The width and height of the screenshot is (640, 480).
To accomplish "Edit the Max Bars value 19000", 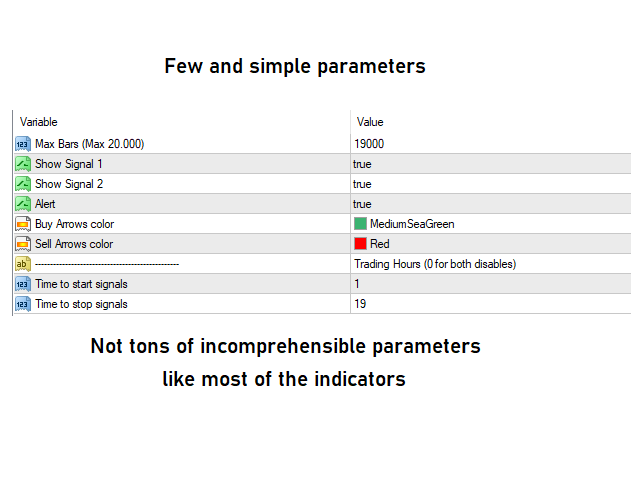I will (x=491, y=144).
